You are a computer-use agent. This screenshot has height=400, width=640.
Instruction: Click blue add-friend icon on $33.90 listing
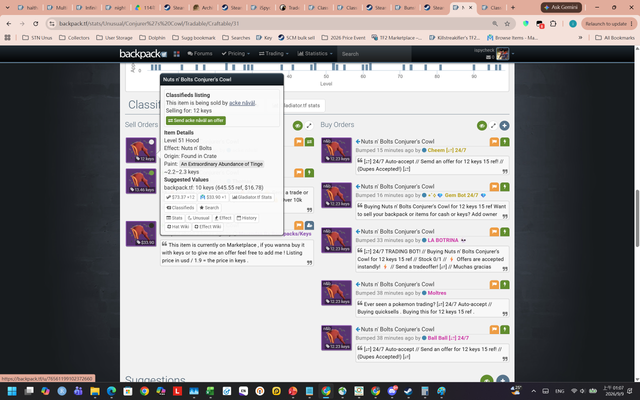(x=309, y=225)
